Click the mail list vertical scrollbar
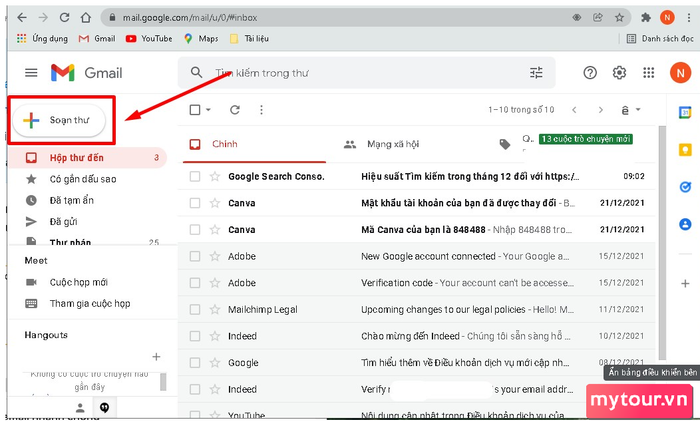The height and width of the screenshot is (428, 700). (662, 242)
